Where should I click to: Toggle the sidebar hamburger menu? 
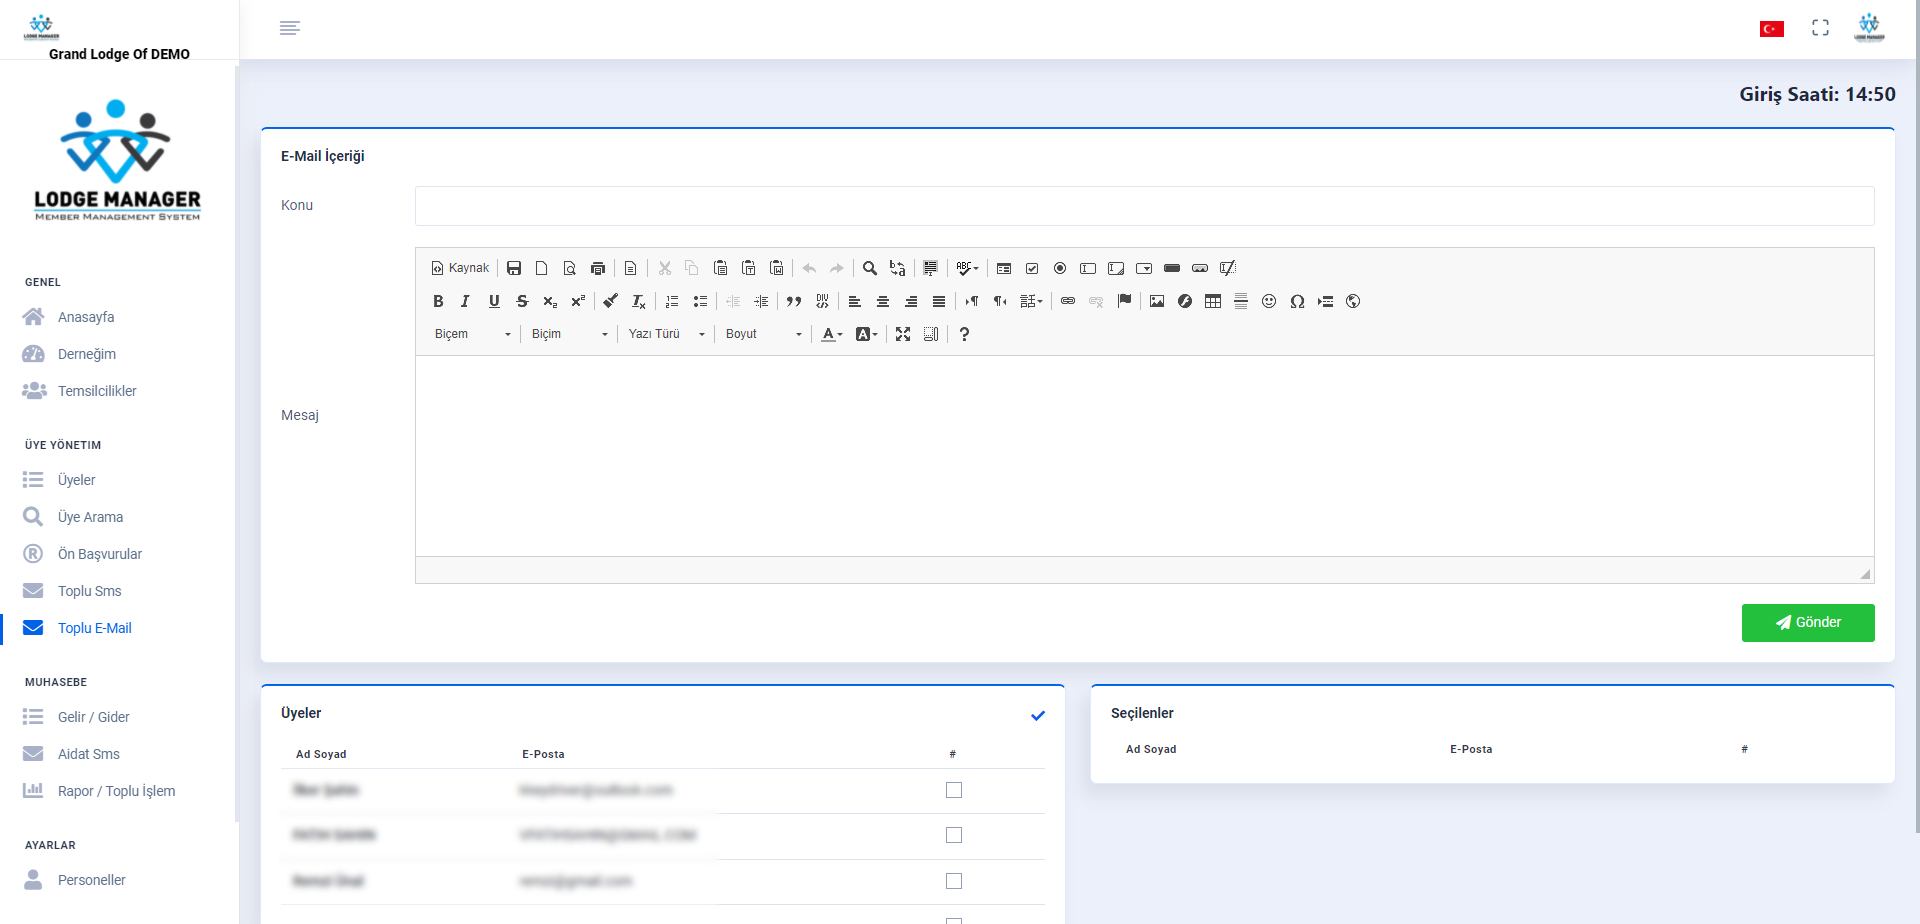tap(290, 28)
